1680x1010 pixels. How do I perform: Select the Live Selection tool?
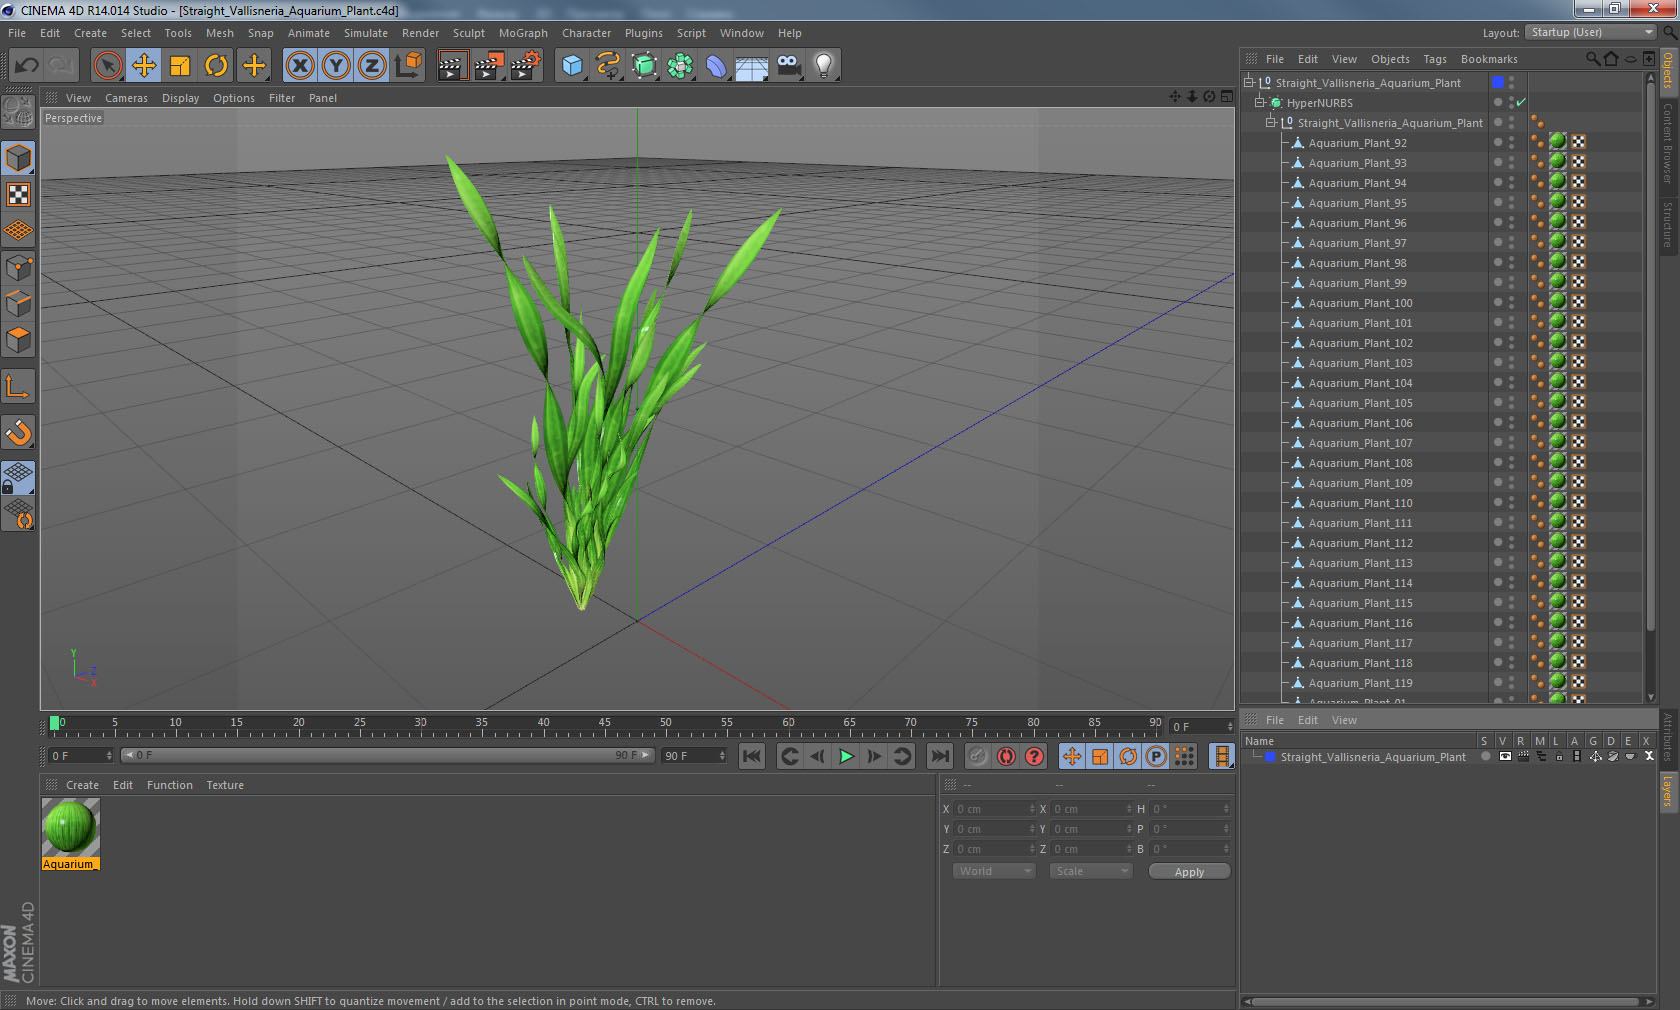(107, 66)
